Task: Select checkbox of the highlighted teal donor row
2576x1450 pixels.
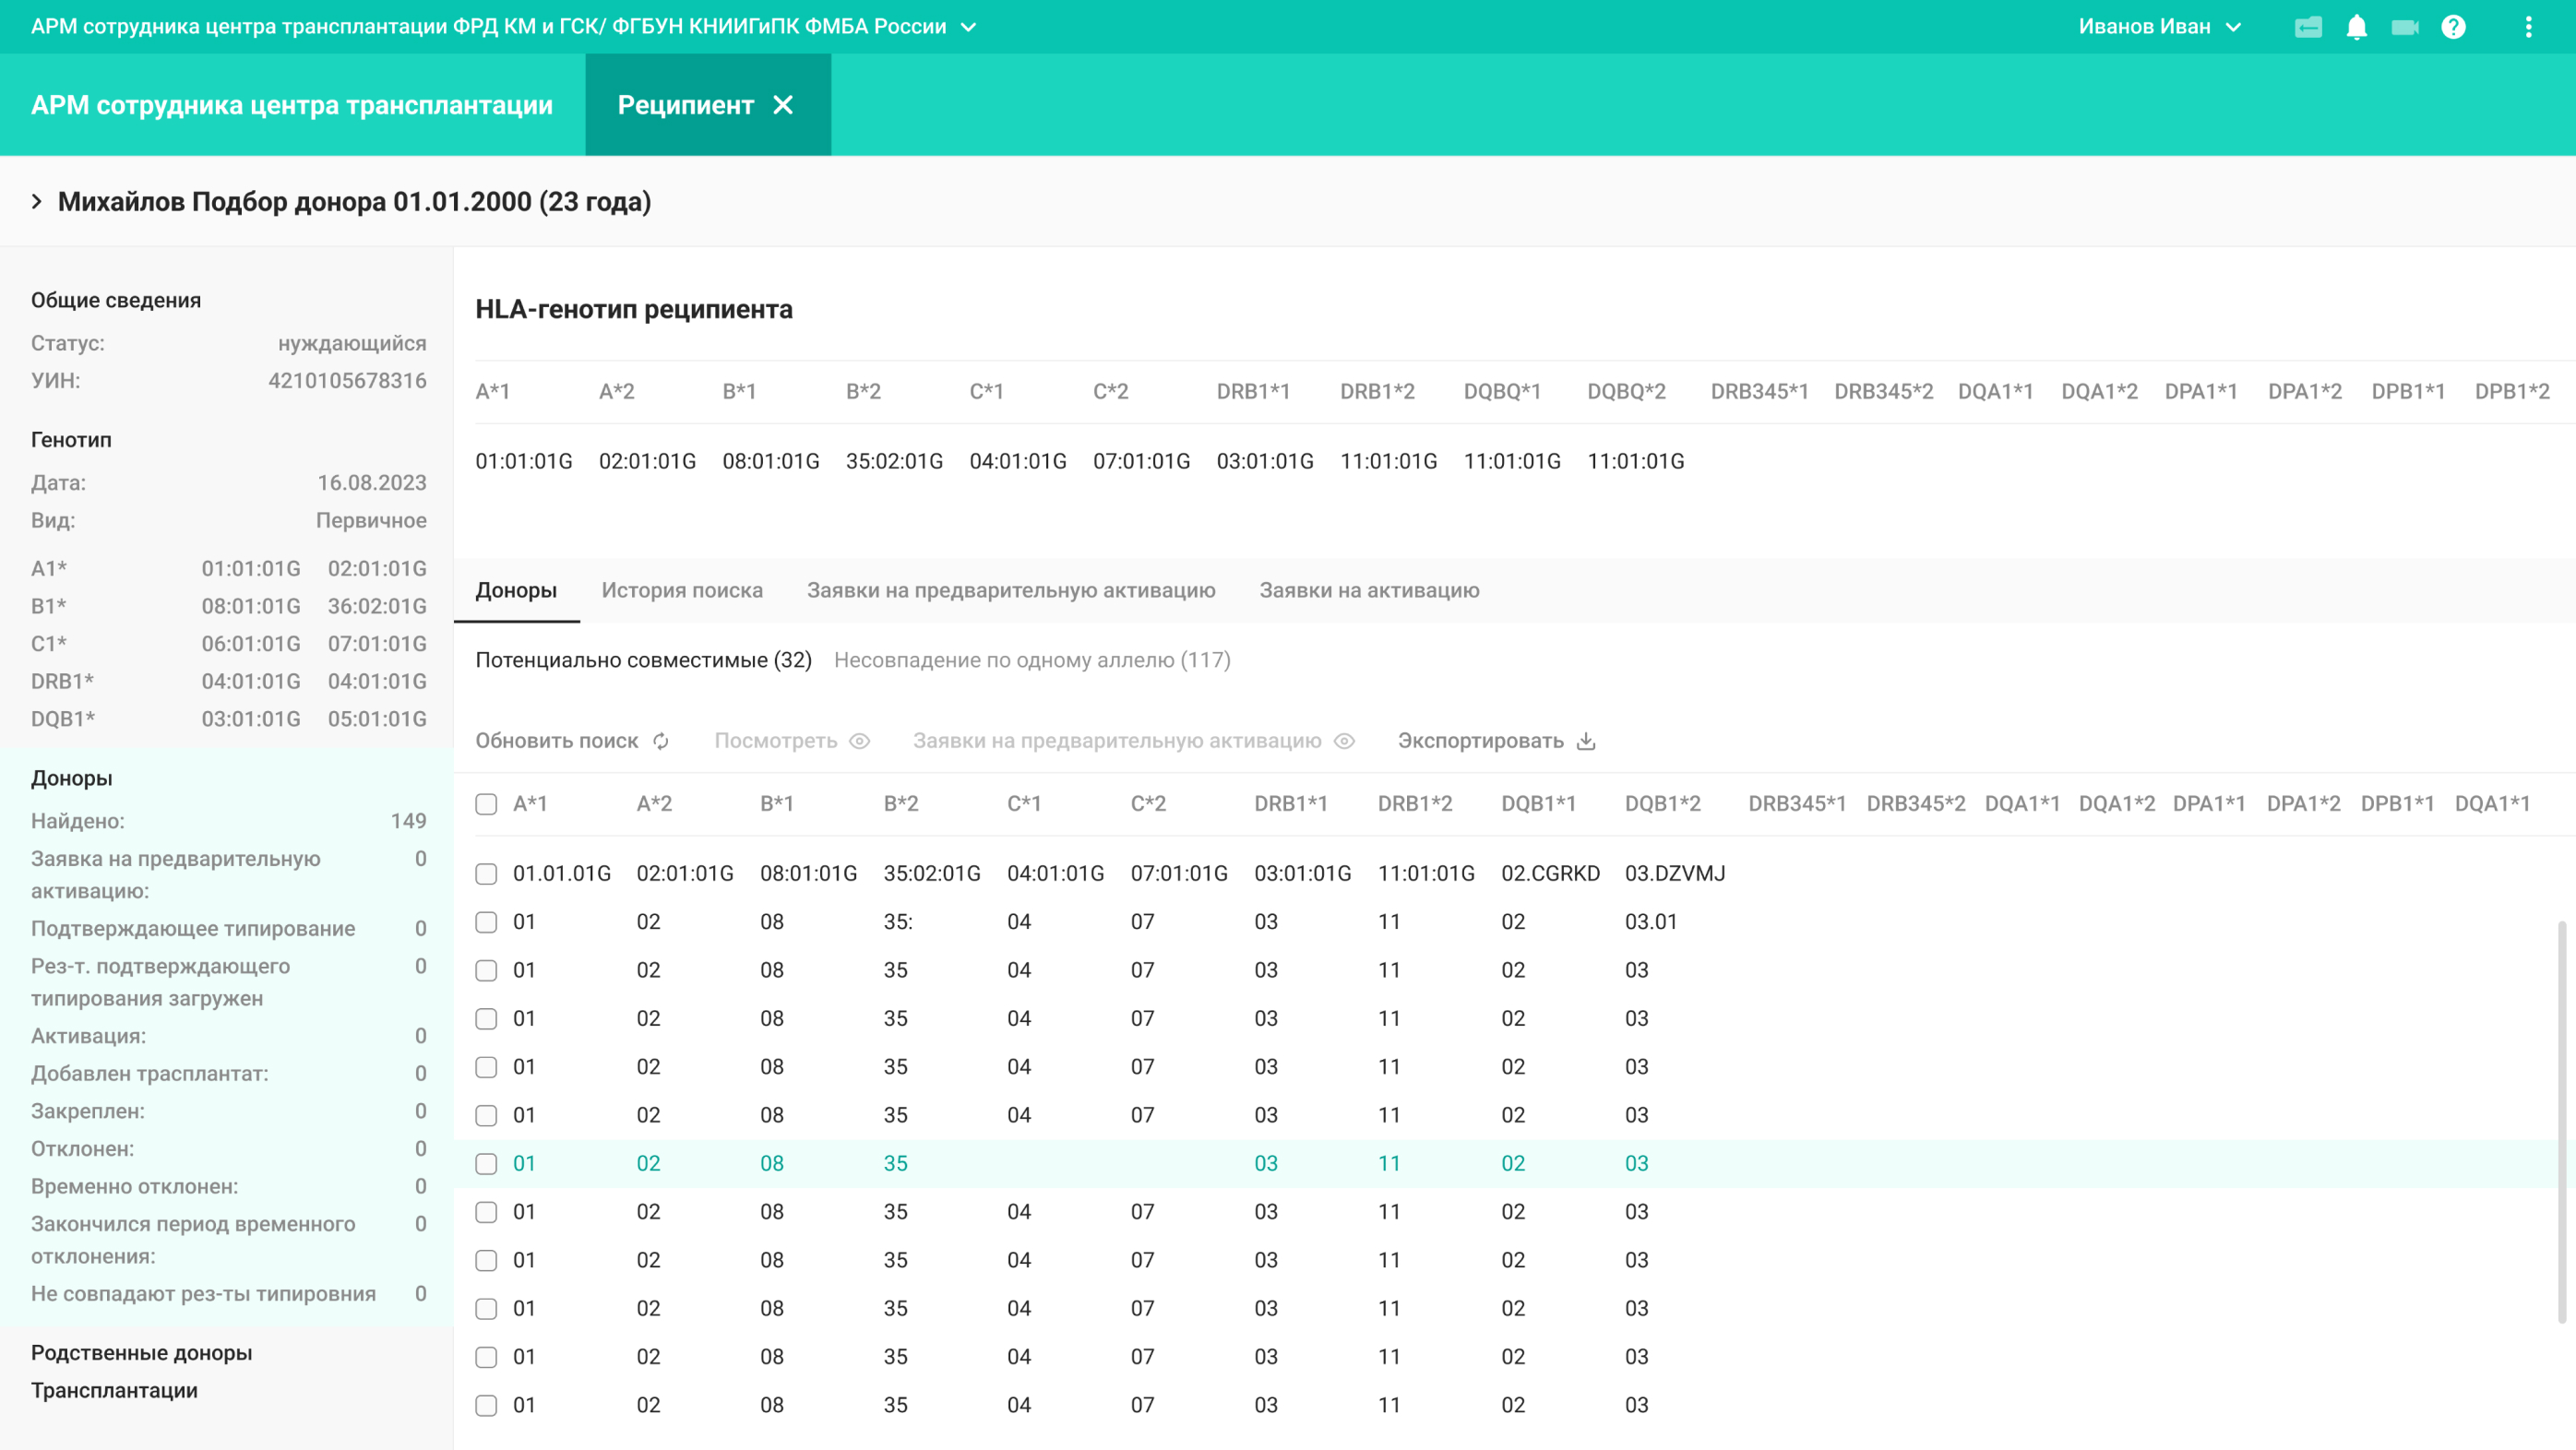Action: point(486,1163)
